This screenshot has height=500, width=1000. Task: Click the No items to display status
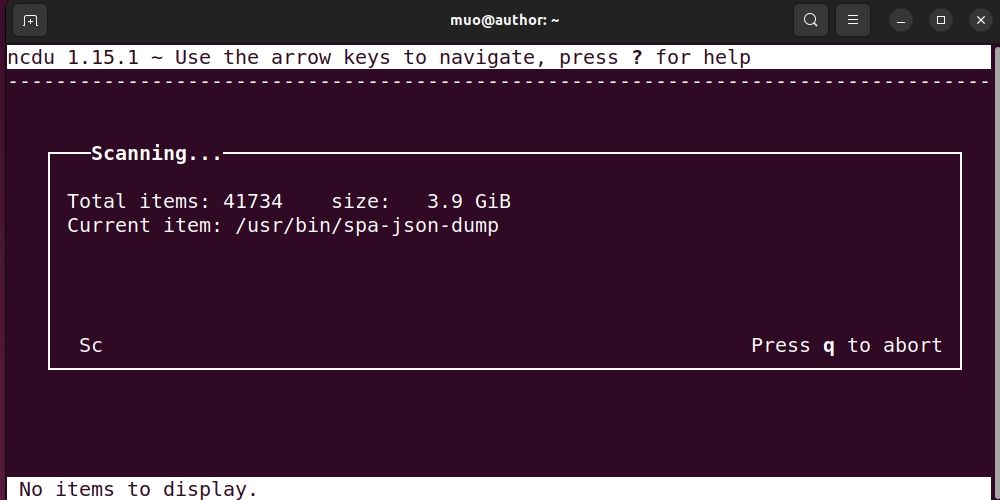pyautogui.click(x=138, y=489)
